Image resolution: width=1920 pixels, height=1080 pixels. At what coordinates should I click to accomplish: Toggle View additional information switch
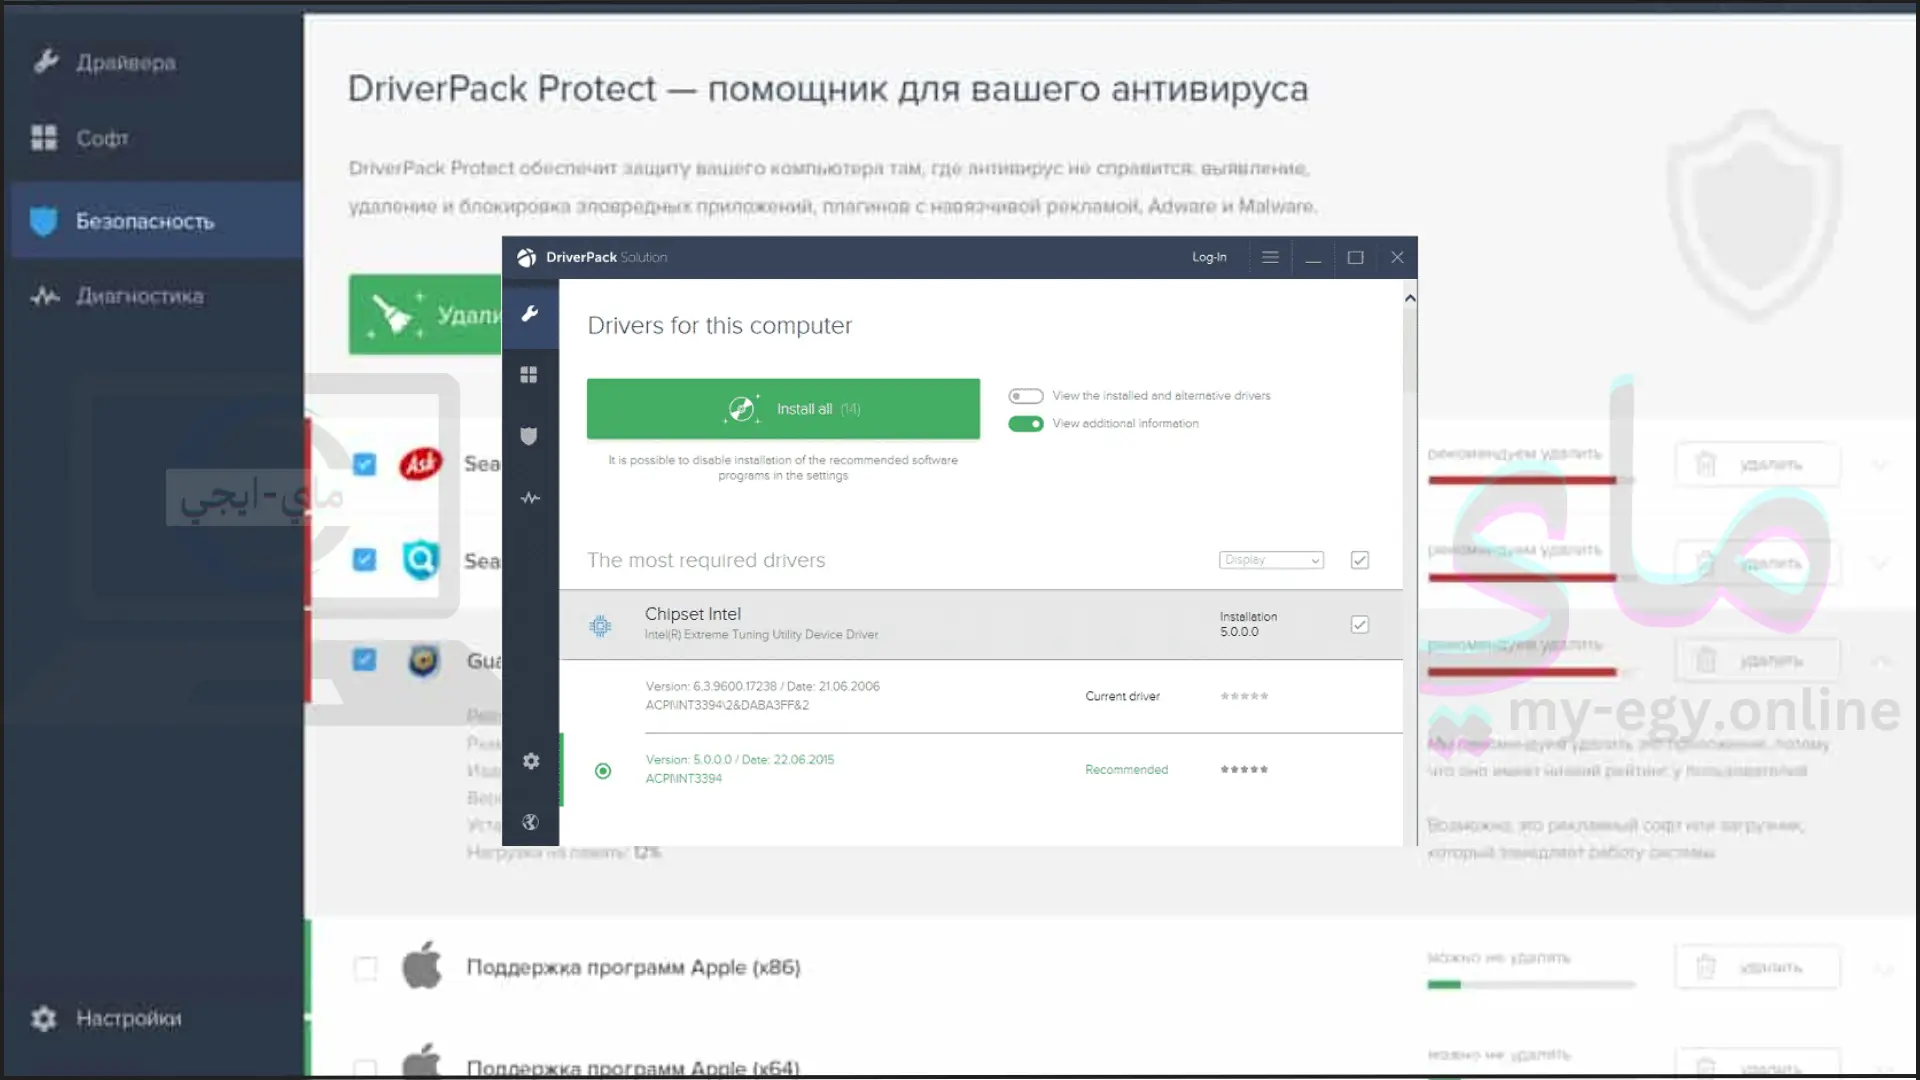[1025, 424]
